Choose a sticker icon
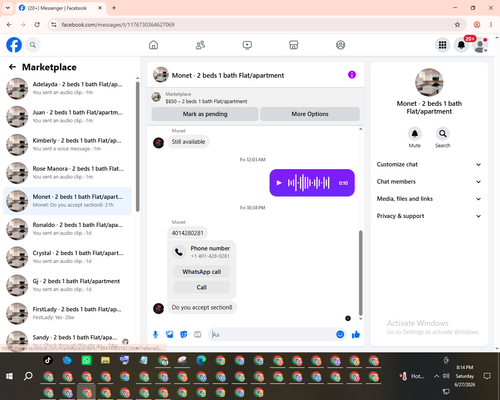This screenshot has width=500, height=400. click(184, 334)
